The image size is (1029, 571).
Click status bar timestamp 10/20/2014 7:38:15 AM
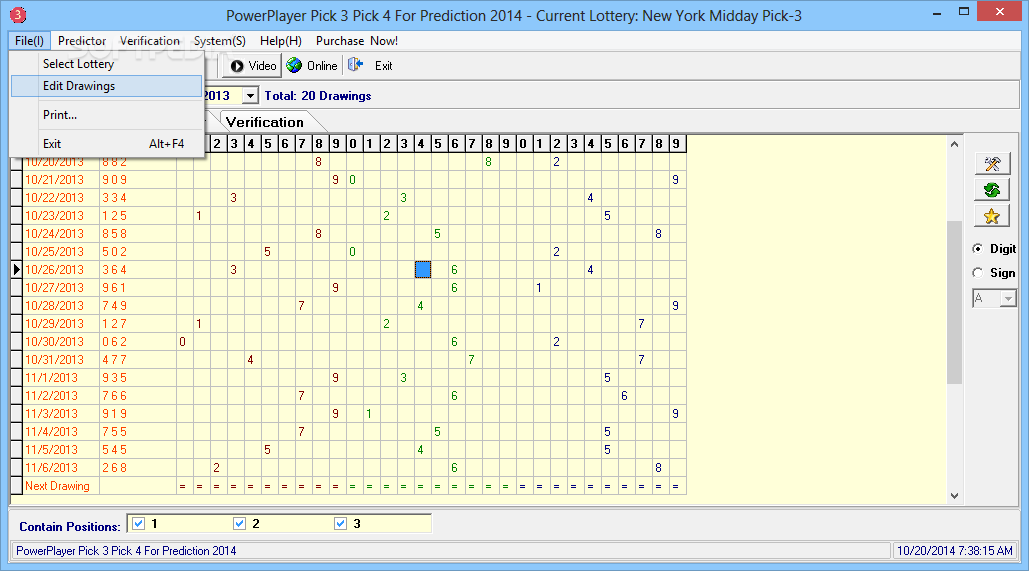pyautogui.click(x=954, y=551)
